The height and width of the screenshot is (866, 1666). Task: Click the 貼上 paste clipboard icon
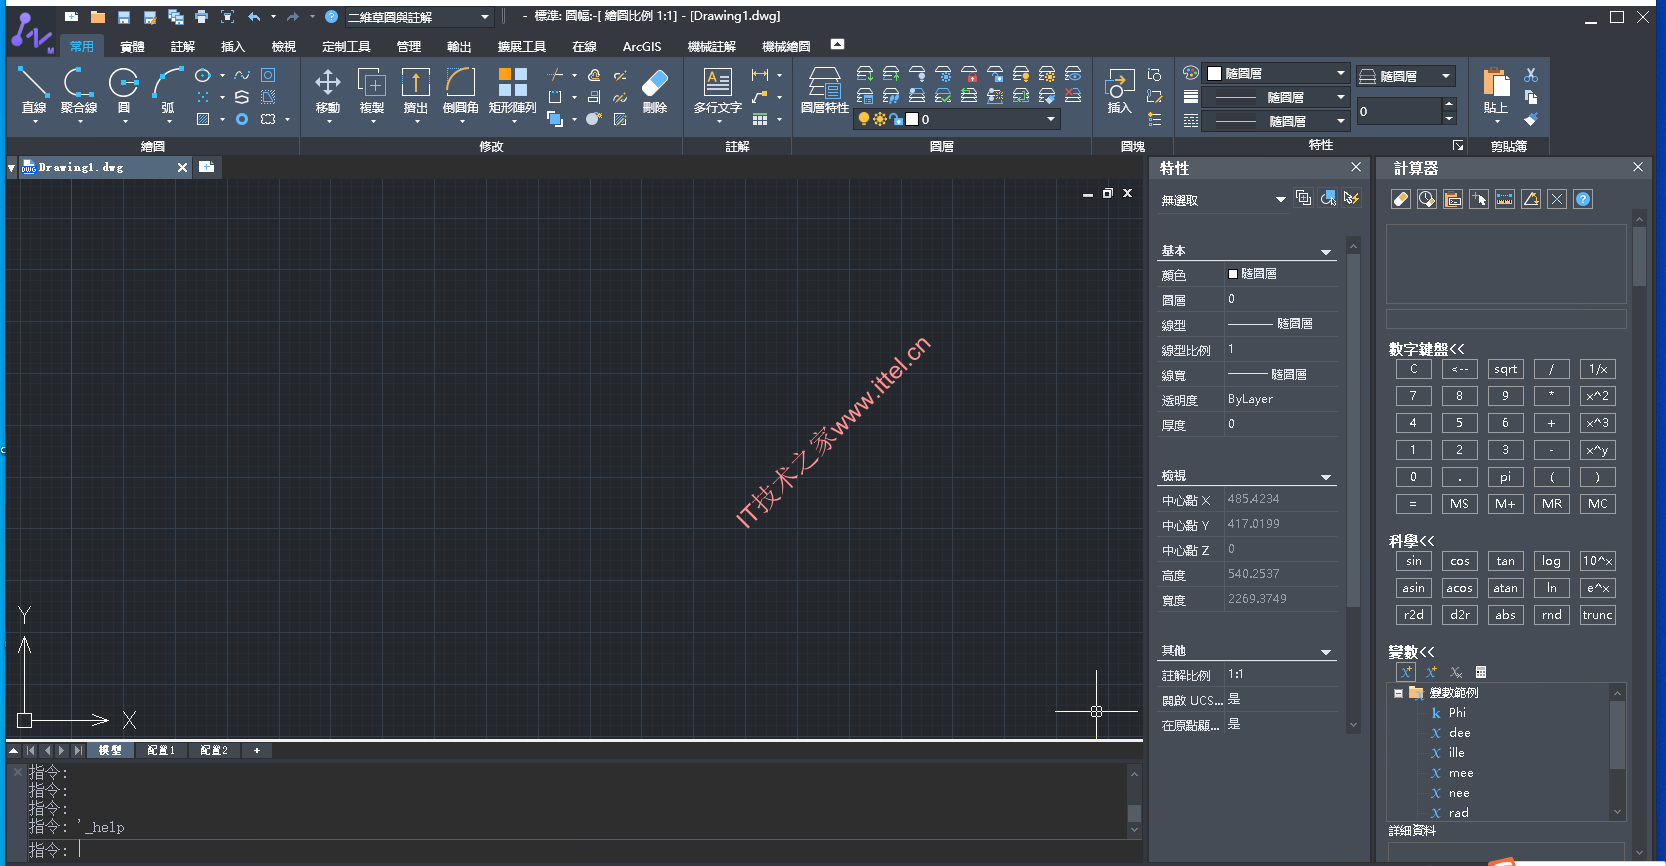tap(1496, 91)
